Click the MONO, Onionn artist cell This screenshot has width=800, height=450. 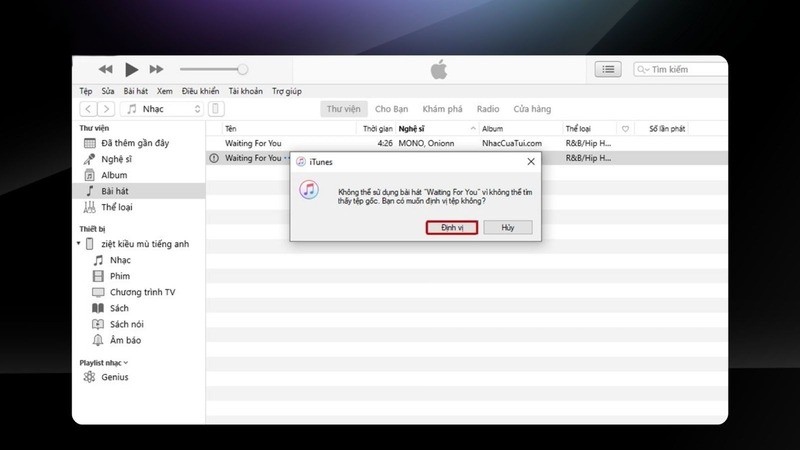(x=426, y=143)
